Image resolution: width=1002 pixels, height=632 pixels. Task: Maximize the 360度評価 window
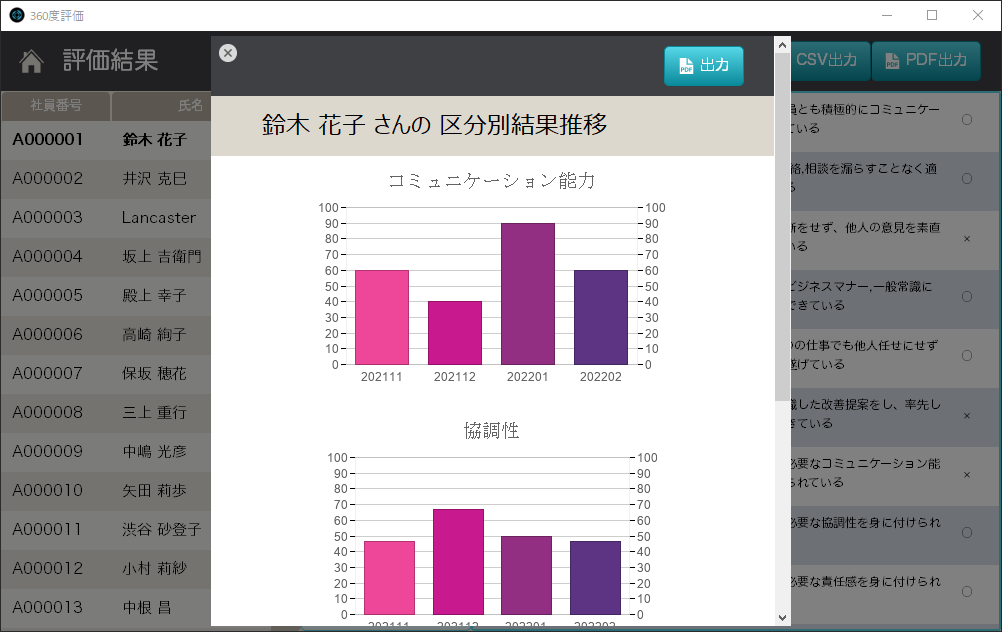pos(932,15)
